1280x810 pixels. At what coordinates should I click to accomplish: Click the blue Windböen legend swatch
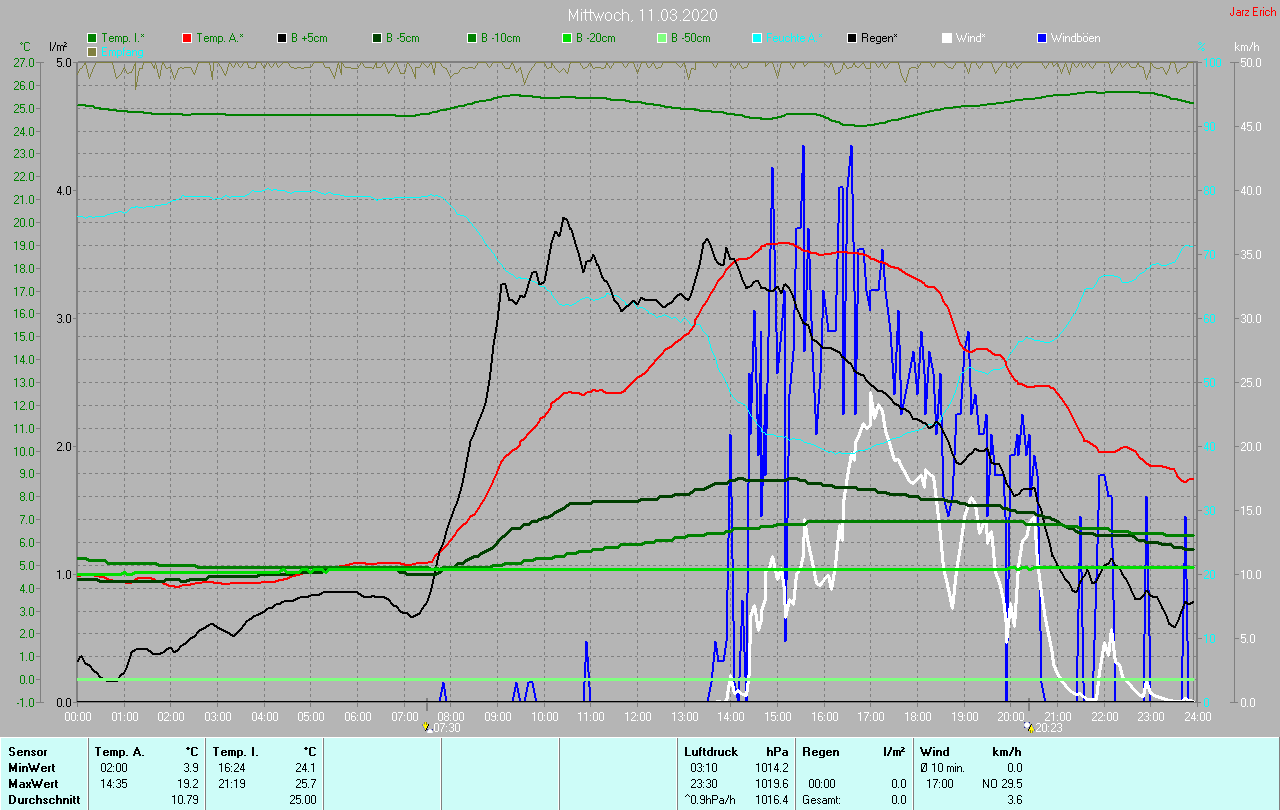point(1042,38)
